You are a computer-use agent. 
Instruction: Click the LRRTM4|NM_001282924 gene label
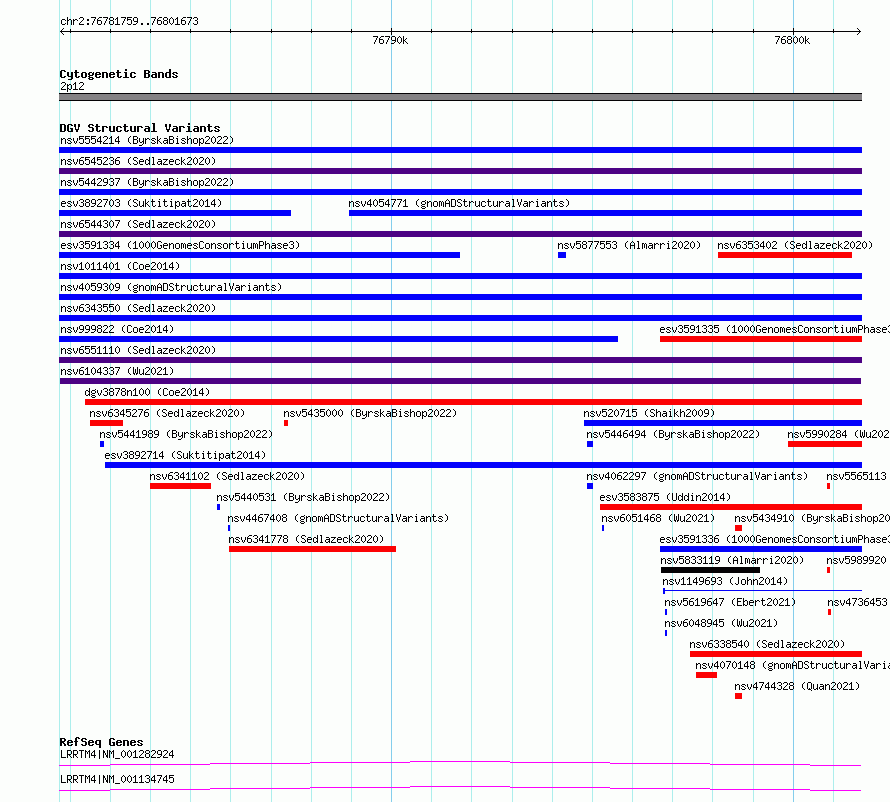tap(117, 754)
